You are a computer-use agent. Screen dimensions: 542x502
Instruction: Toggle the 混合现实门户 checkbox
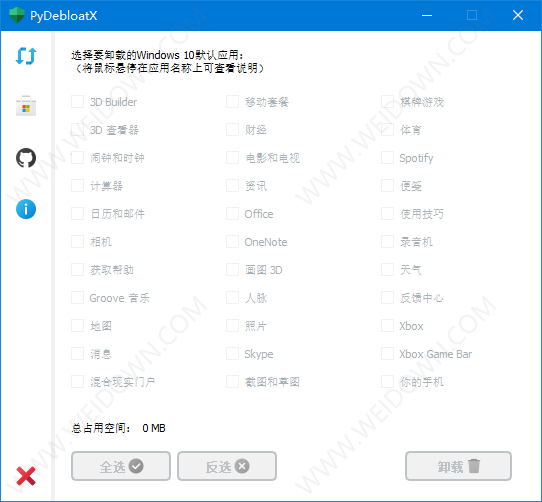point(77,382)
